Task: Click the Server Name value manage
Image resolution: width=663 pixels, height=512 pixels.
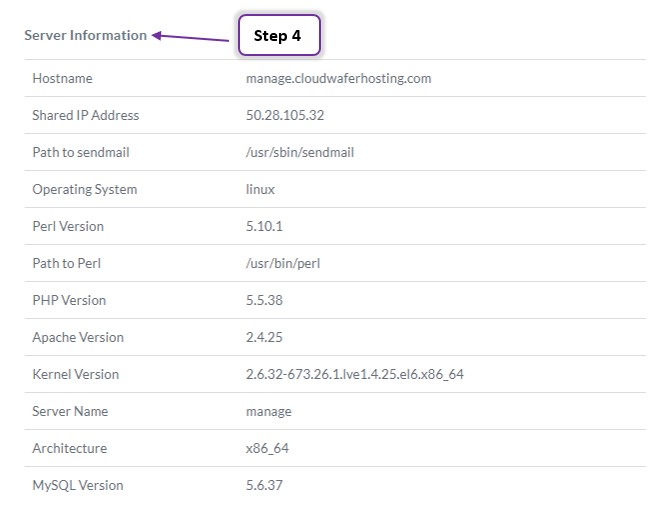Action: coord(268,411)
